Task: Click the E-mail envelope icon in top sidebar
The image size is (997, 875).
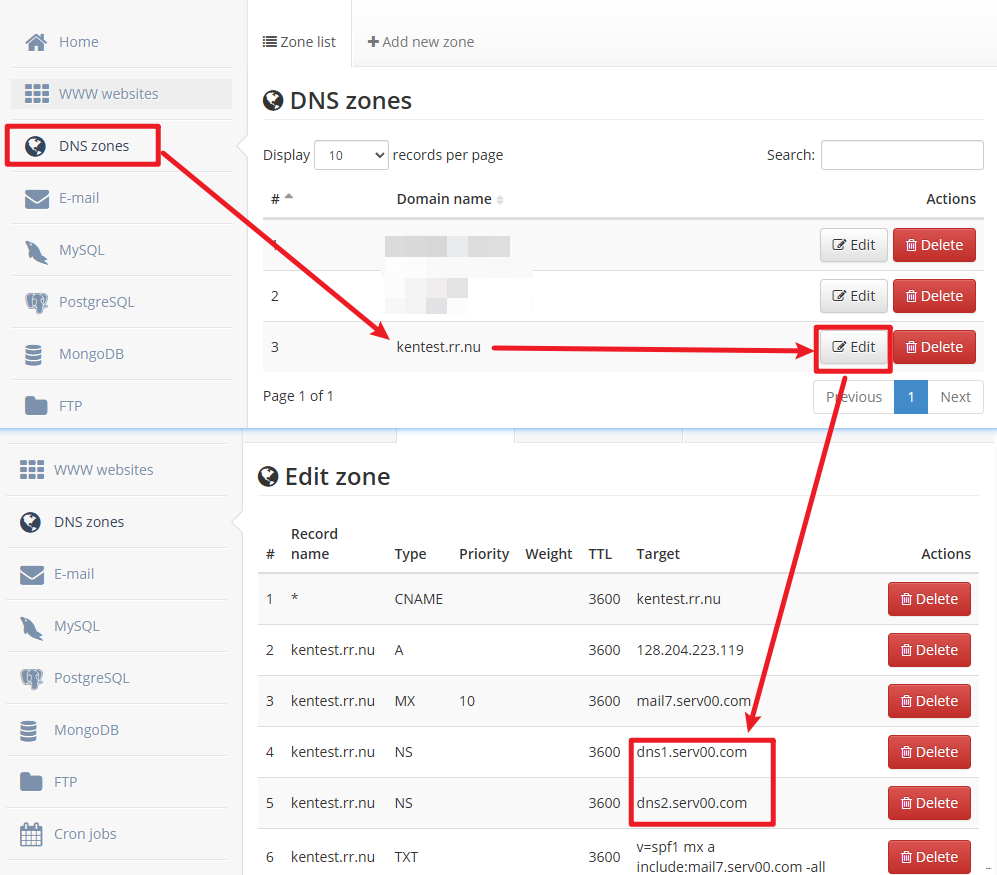Action: click(x=37, y=198)
